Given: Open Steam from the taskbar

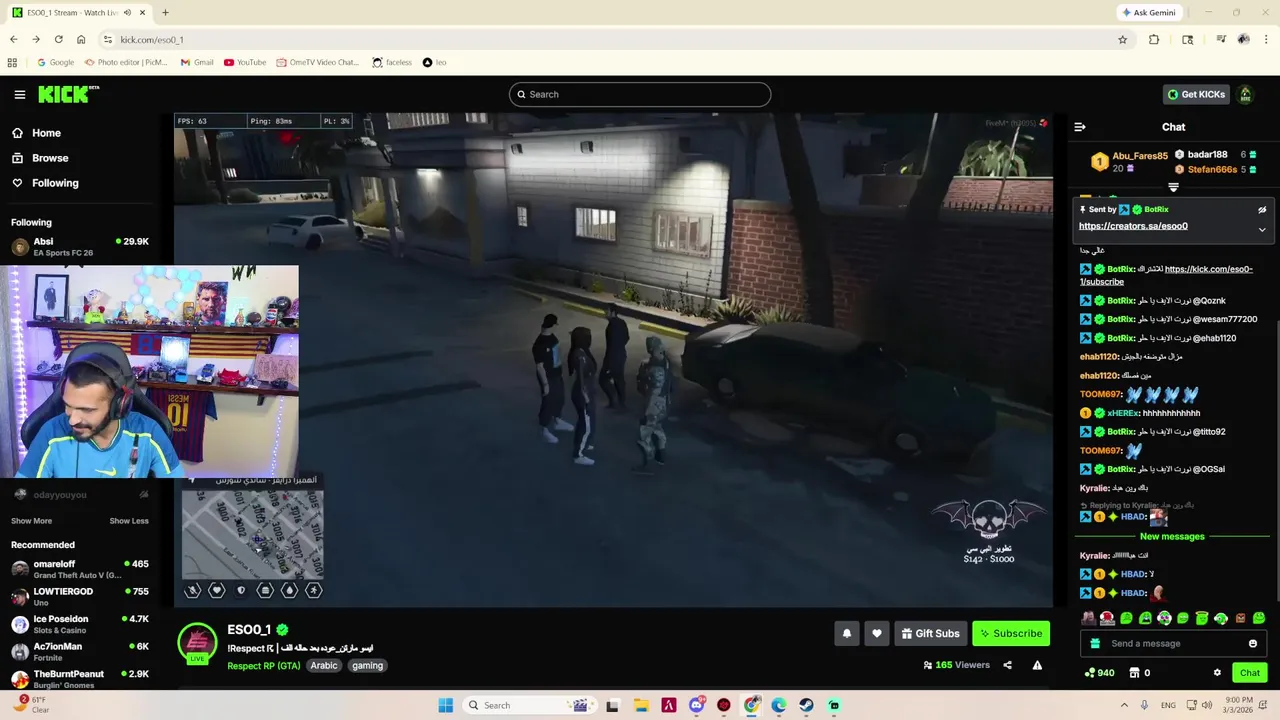Looking at the screenshot, I should point(806,705).
